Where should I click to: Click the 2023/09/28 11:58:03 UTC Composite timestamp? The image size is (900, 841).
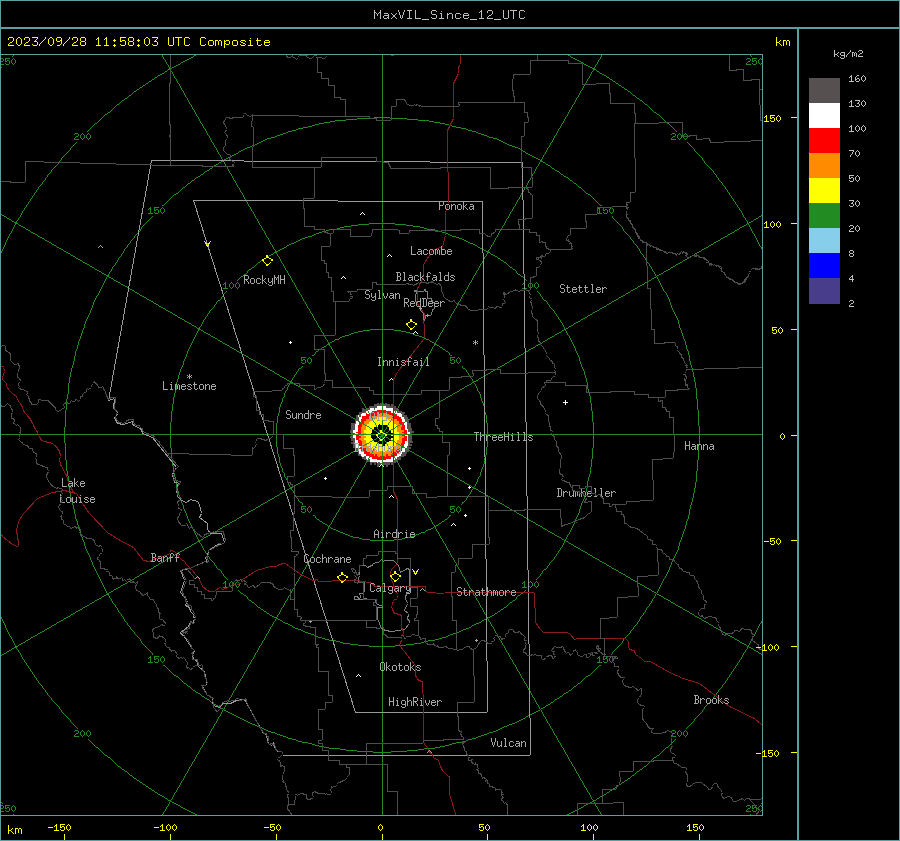tap(138, 42)
